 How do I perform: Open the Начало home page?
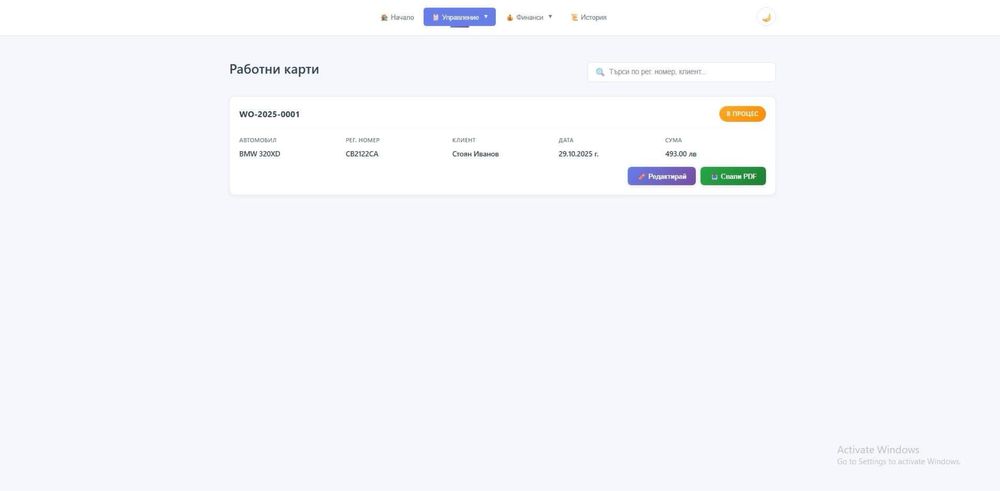397,17
